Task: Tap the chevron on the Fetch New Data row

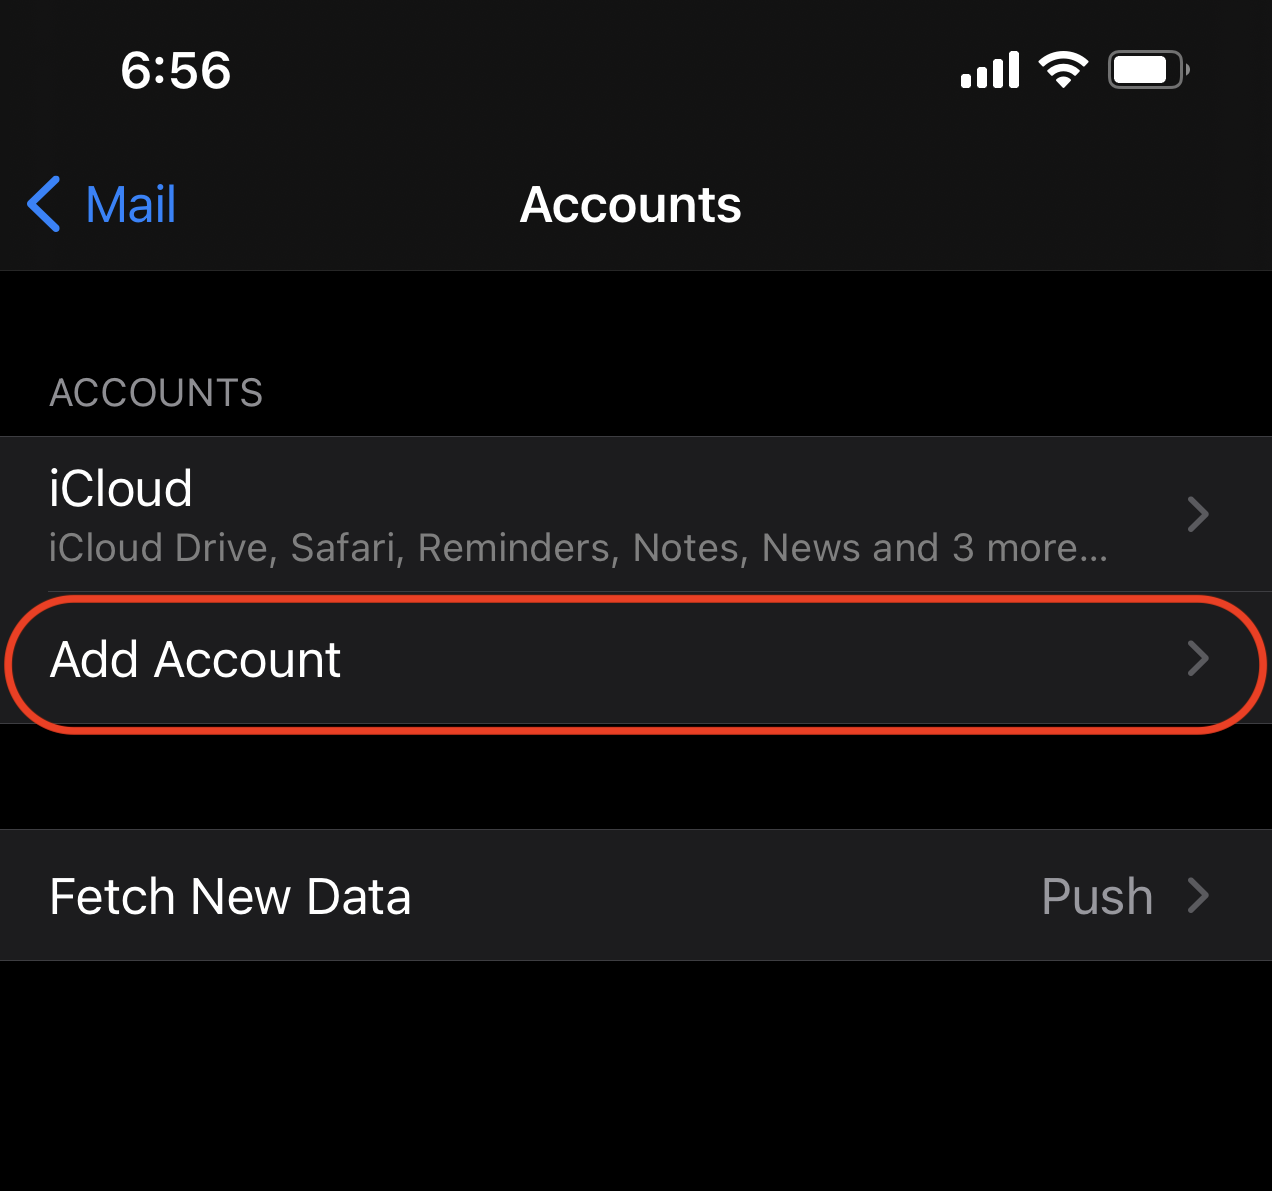Action: click(x=1198, y=896)
